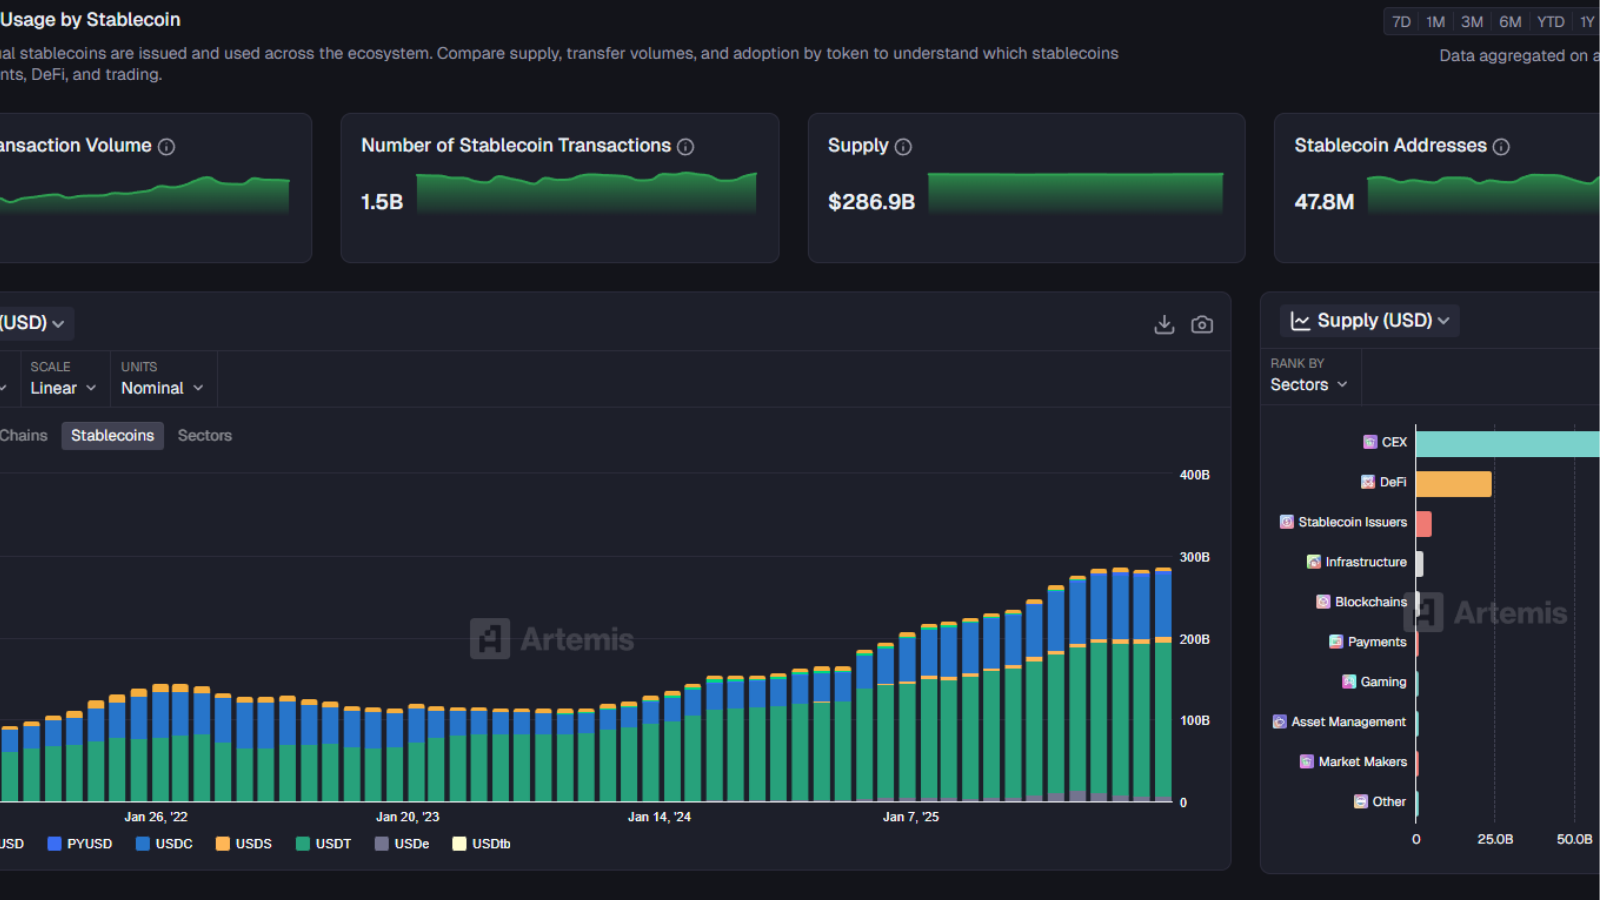Toggle USDS series in chart legend
This screenshot has width=1600, height=900.
(244, 844)
